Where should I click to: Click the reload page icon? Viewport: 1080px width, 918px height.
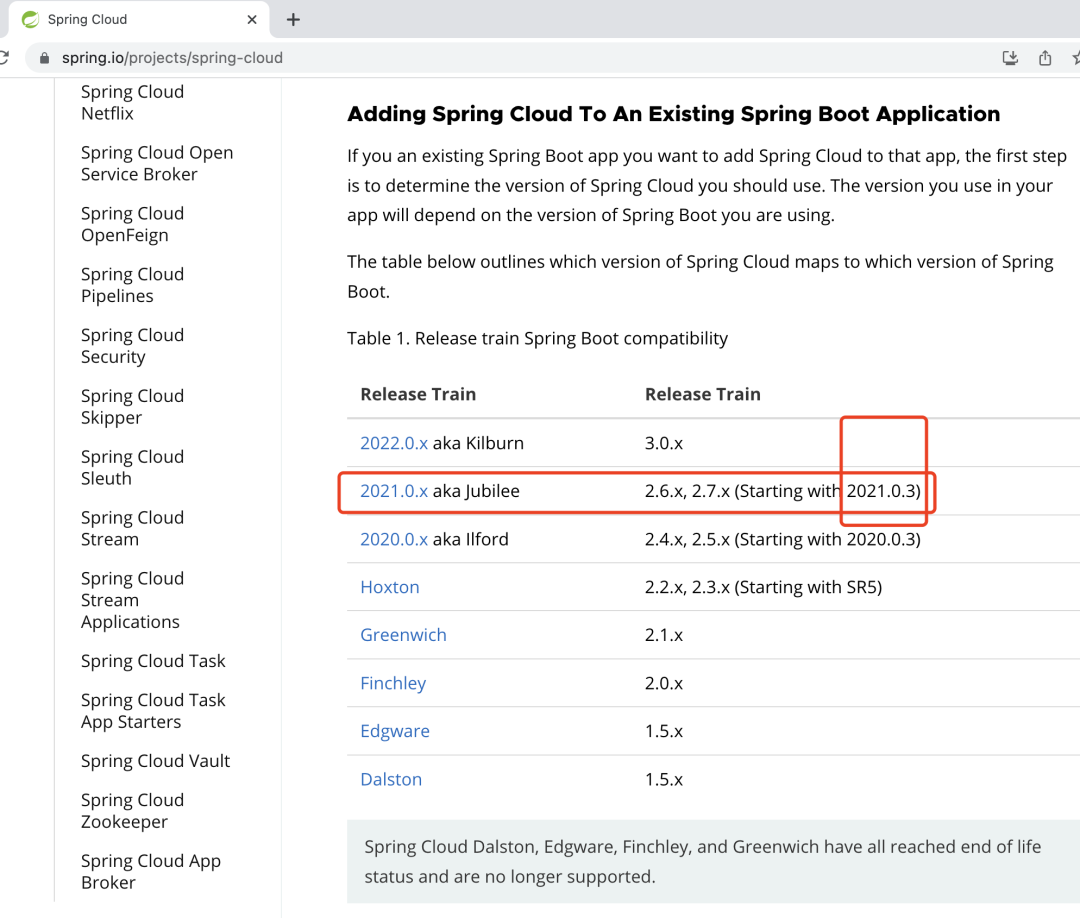(3, 58)
